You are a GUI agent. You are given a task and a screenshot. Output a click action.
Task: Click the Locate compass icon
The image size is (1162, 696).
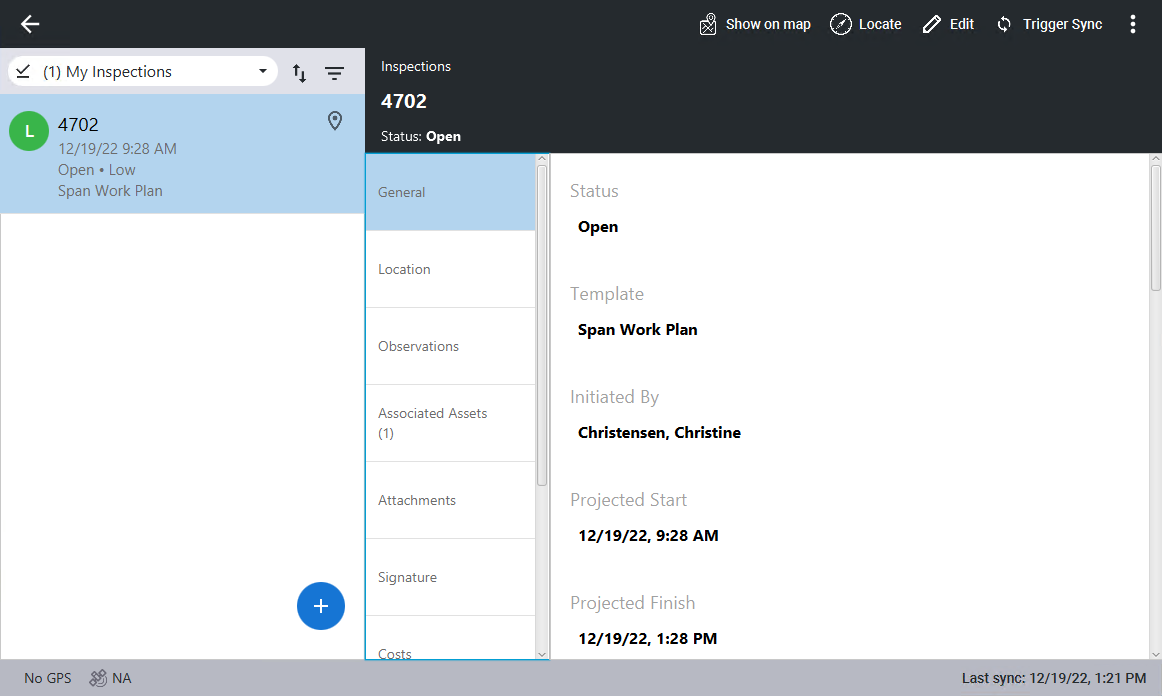[841, 24]
